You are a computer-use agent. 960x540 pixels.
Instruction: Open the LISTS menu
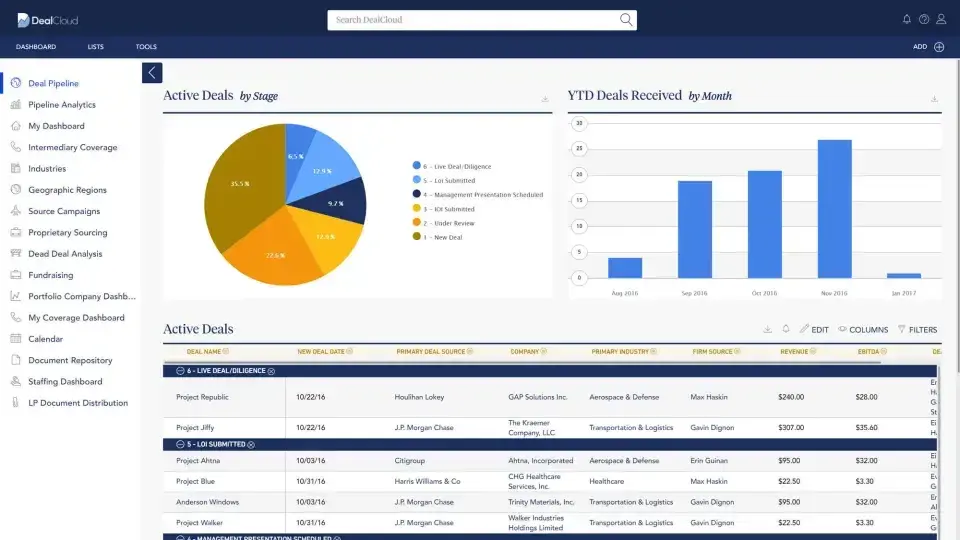click(95, 47)
